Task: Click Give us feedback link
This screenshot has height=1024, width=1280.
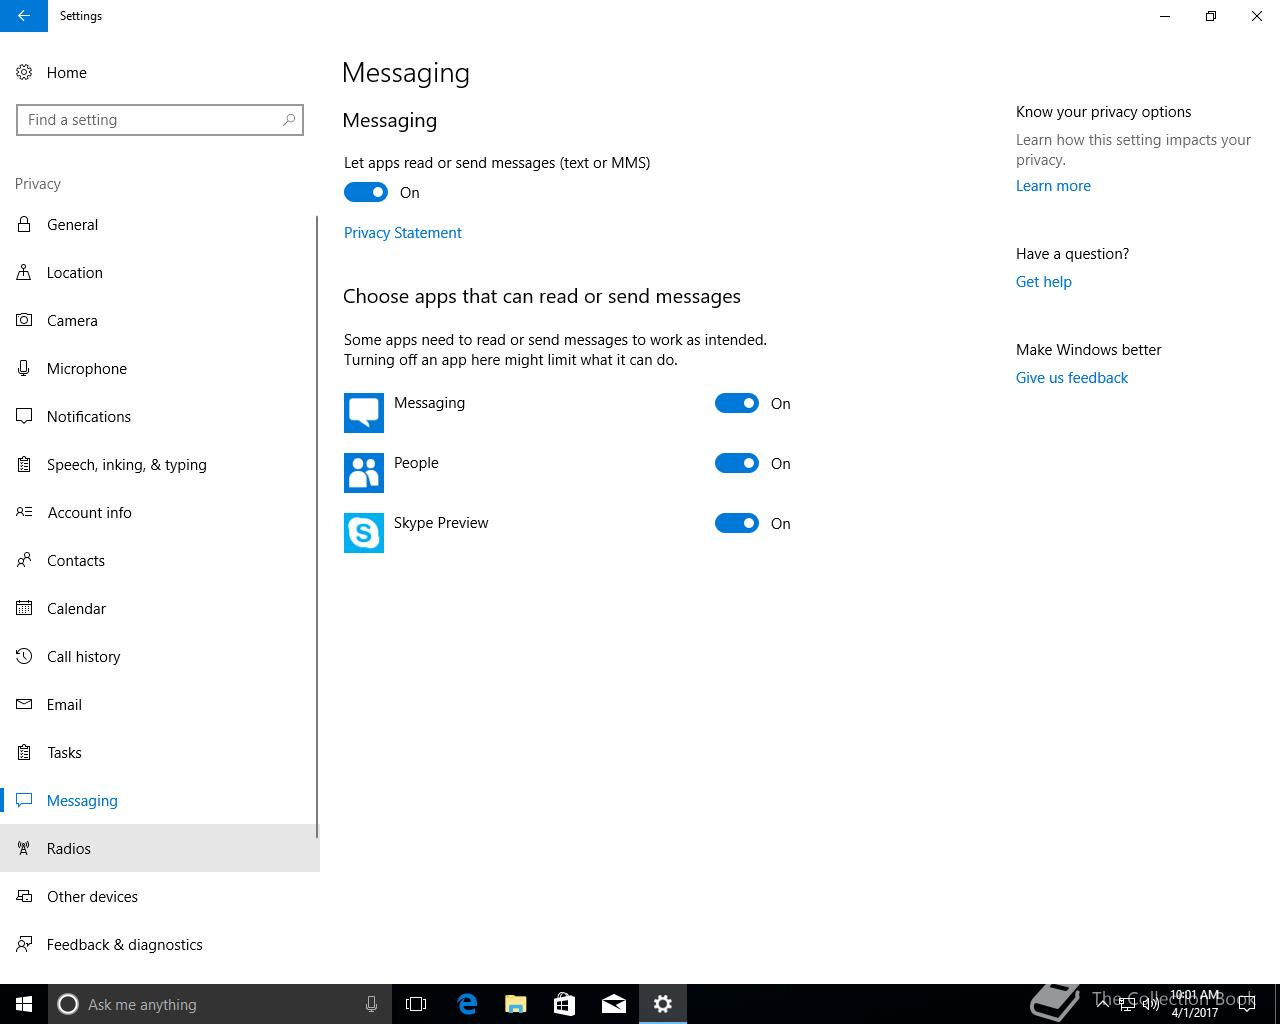Action: [1072, 378]
